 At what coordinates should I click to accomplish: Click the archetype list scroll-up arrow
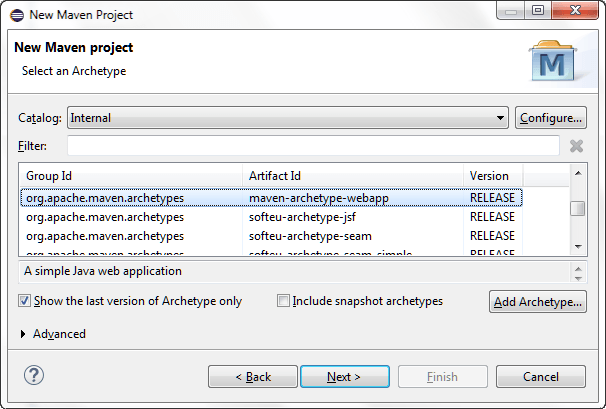578,173
